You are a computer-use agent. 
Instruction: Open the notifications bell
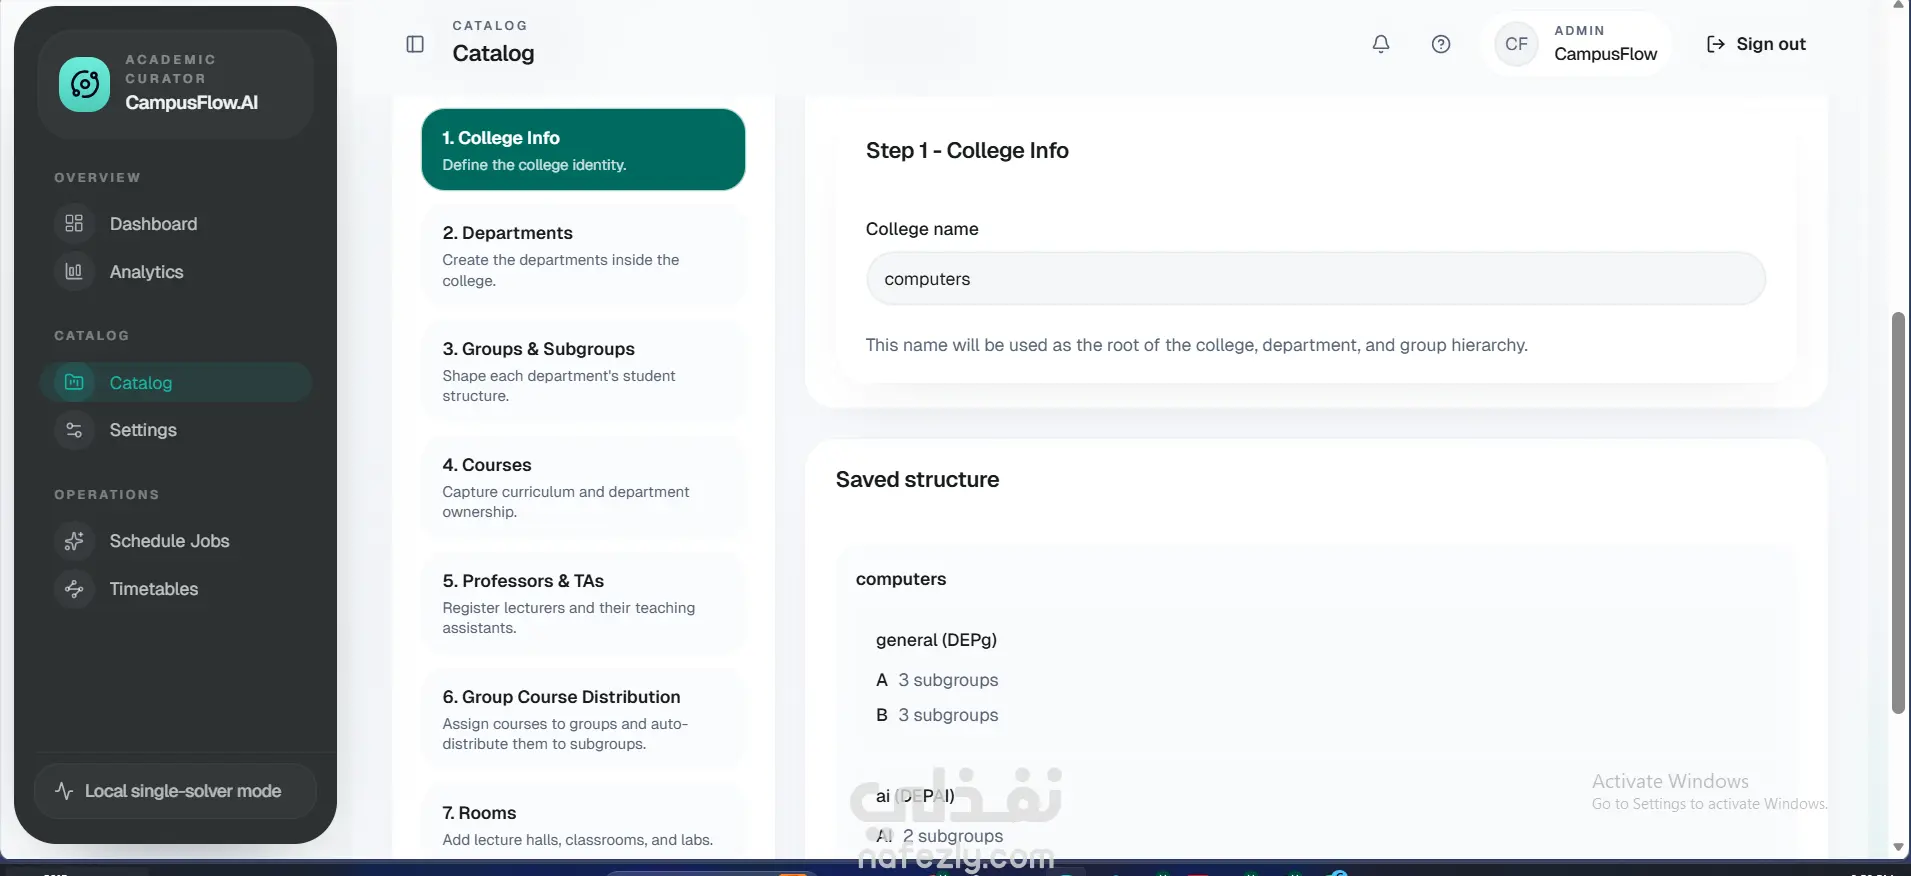click(1381, 44)
